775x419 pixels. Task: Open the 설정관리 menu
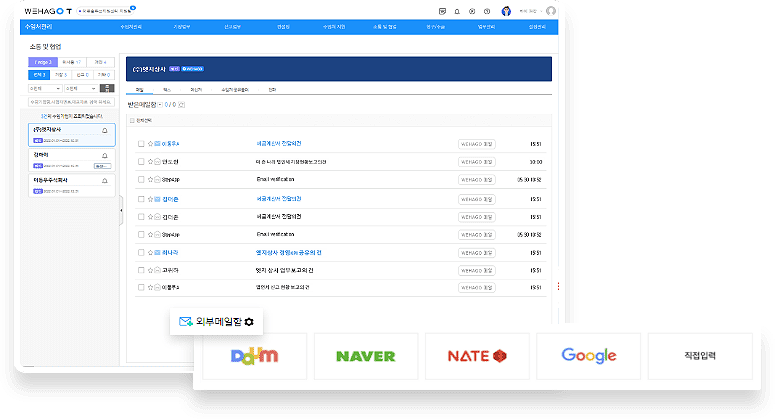pos(537,27)
